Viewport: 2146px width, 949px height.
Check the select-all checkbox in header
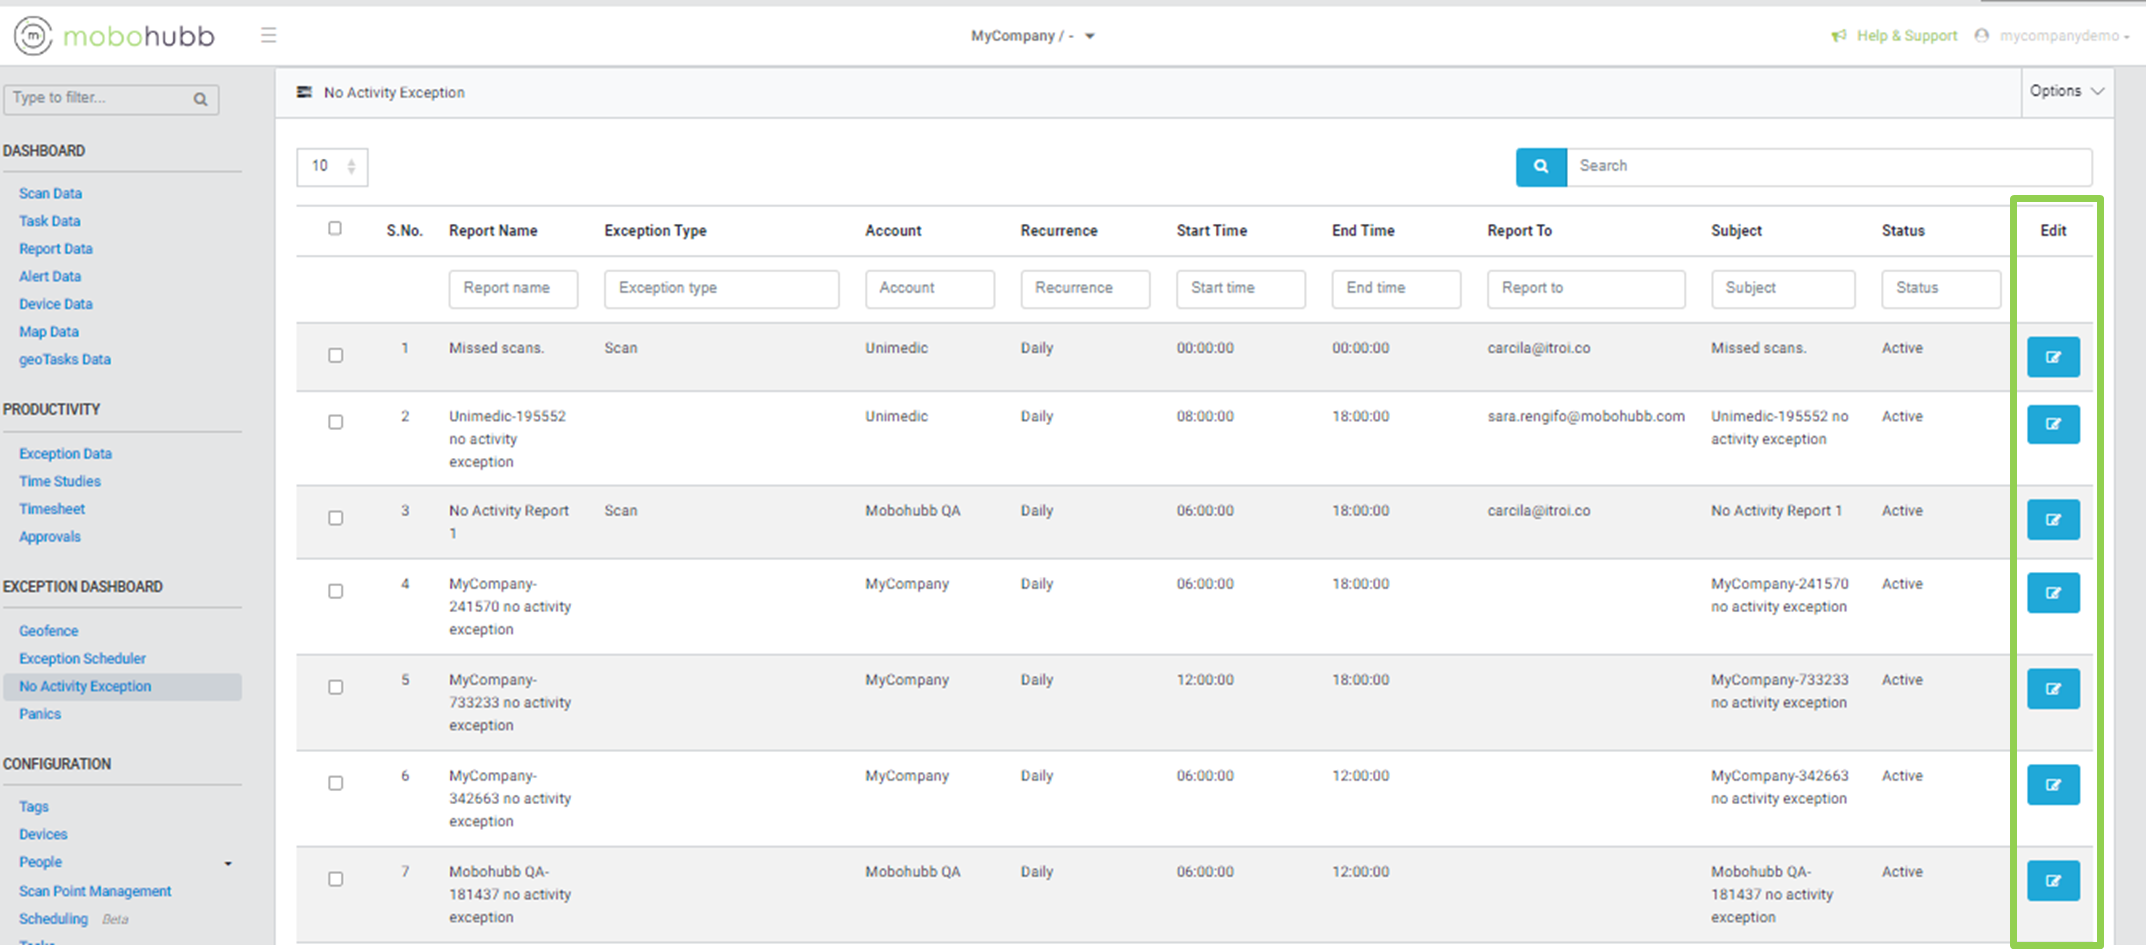click(x=335, y=229)
